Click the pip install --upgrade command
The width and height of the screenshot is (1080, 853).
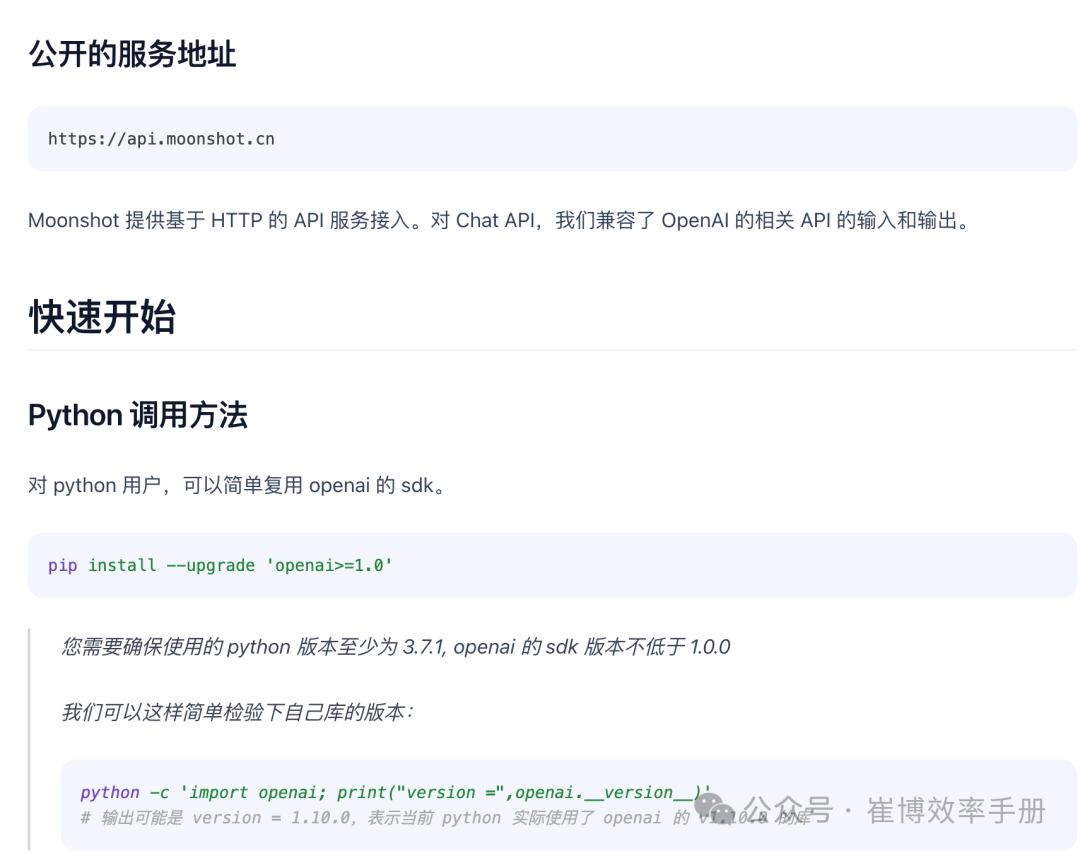point(220,565)
